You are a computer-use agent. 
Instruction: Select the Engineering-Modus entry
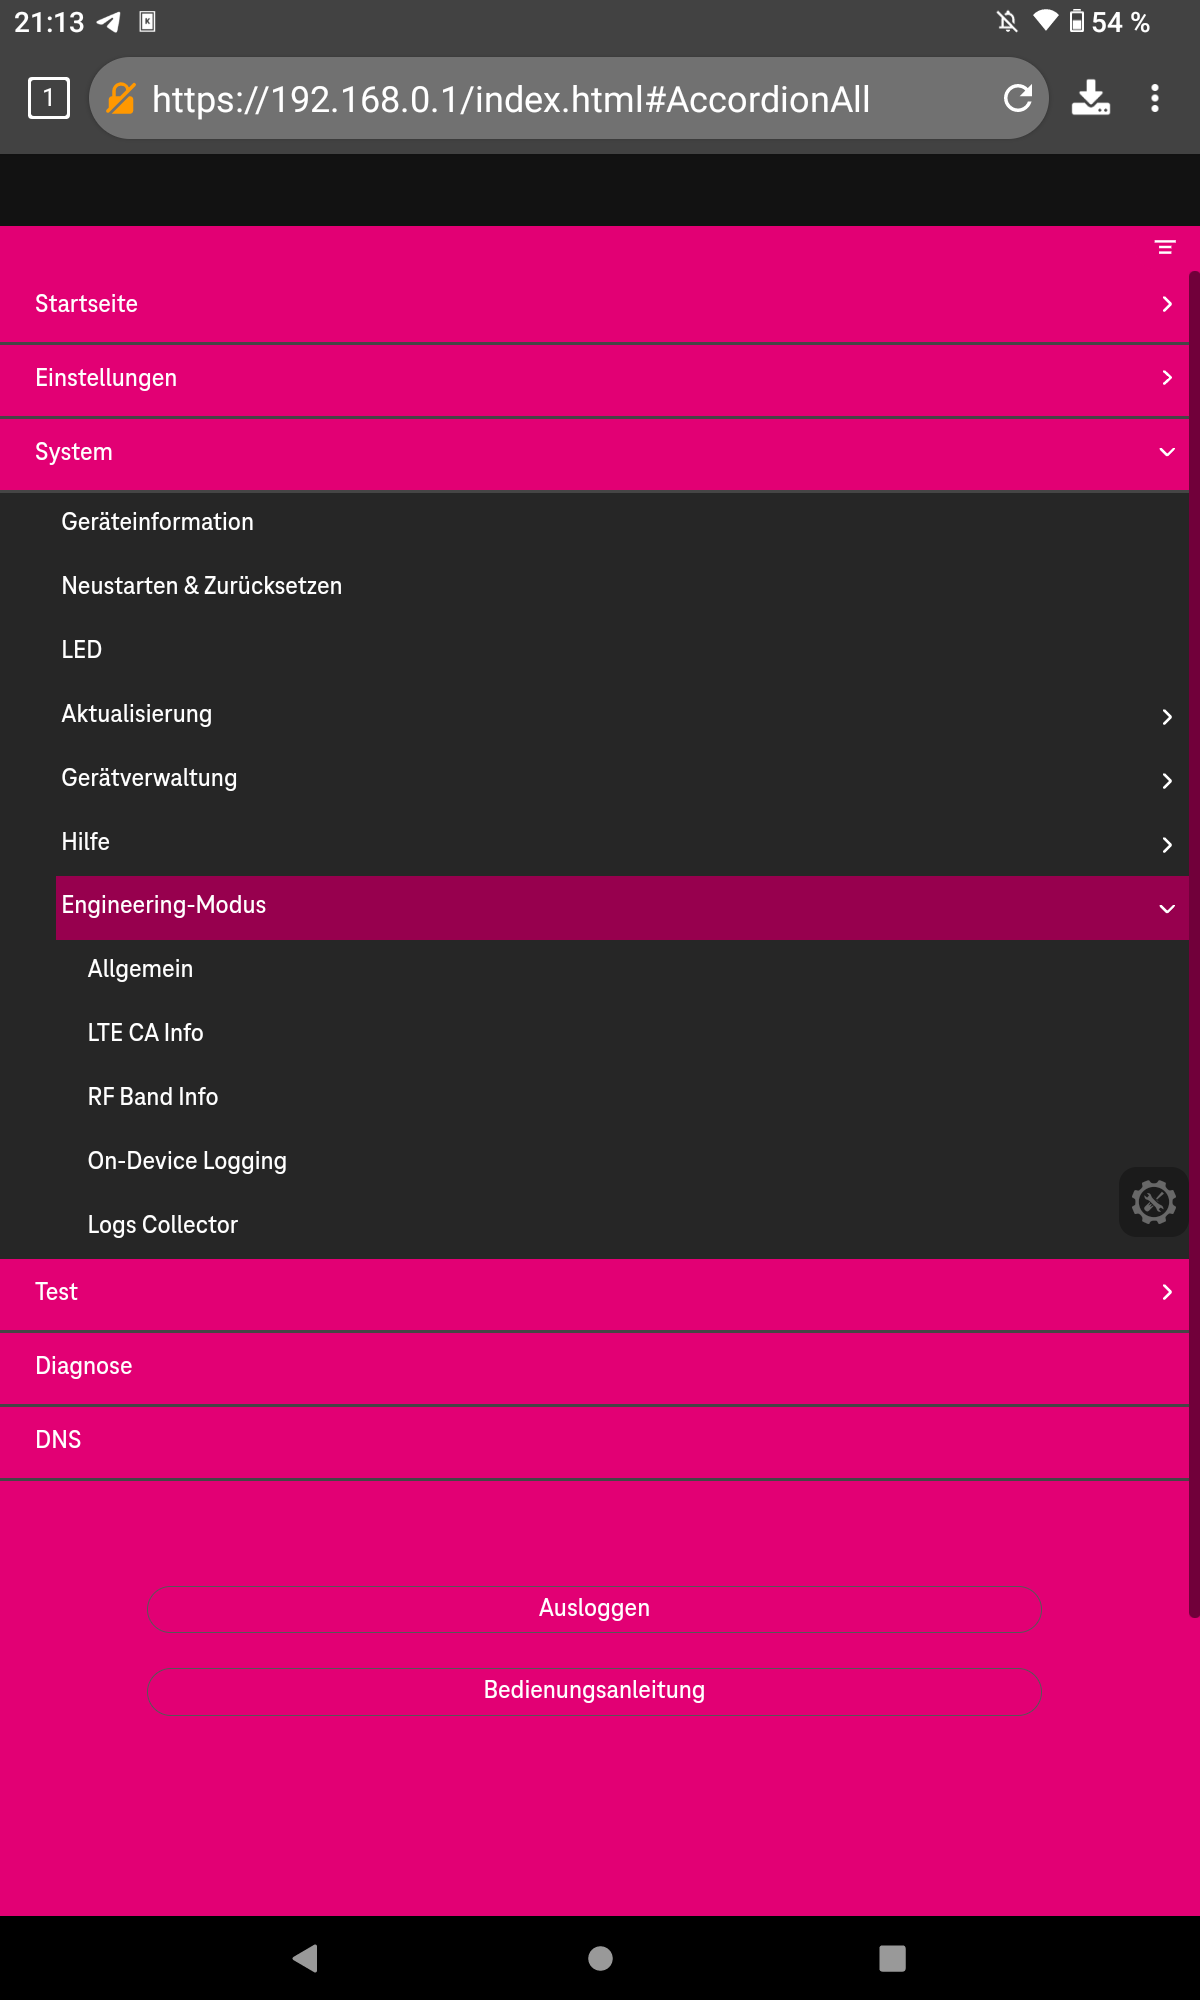(622, 906)
